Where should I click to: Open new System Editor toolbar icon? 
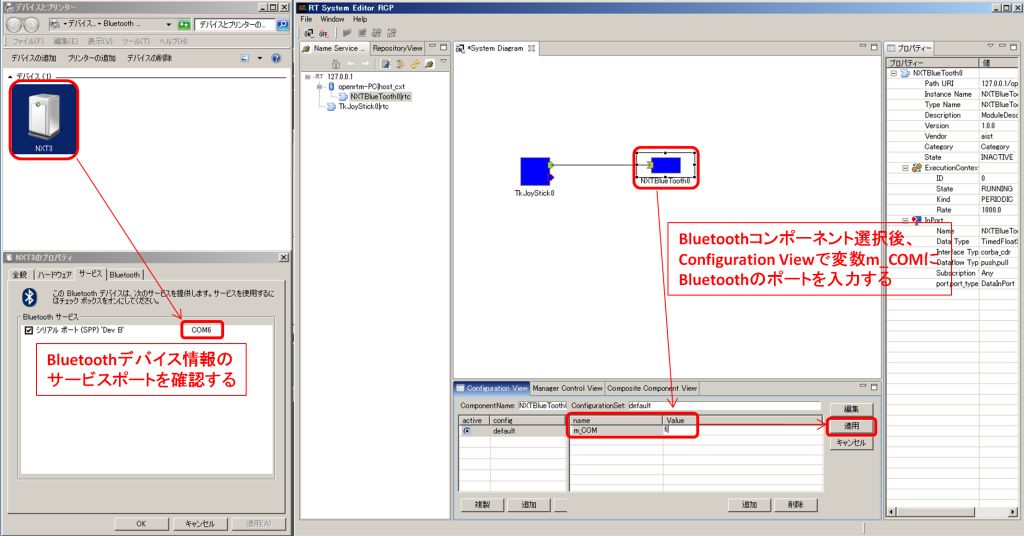point(309,33)
